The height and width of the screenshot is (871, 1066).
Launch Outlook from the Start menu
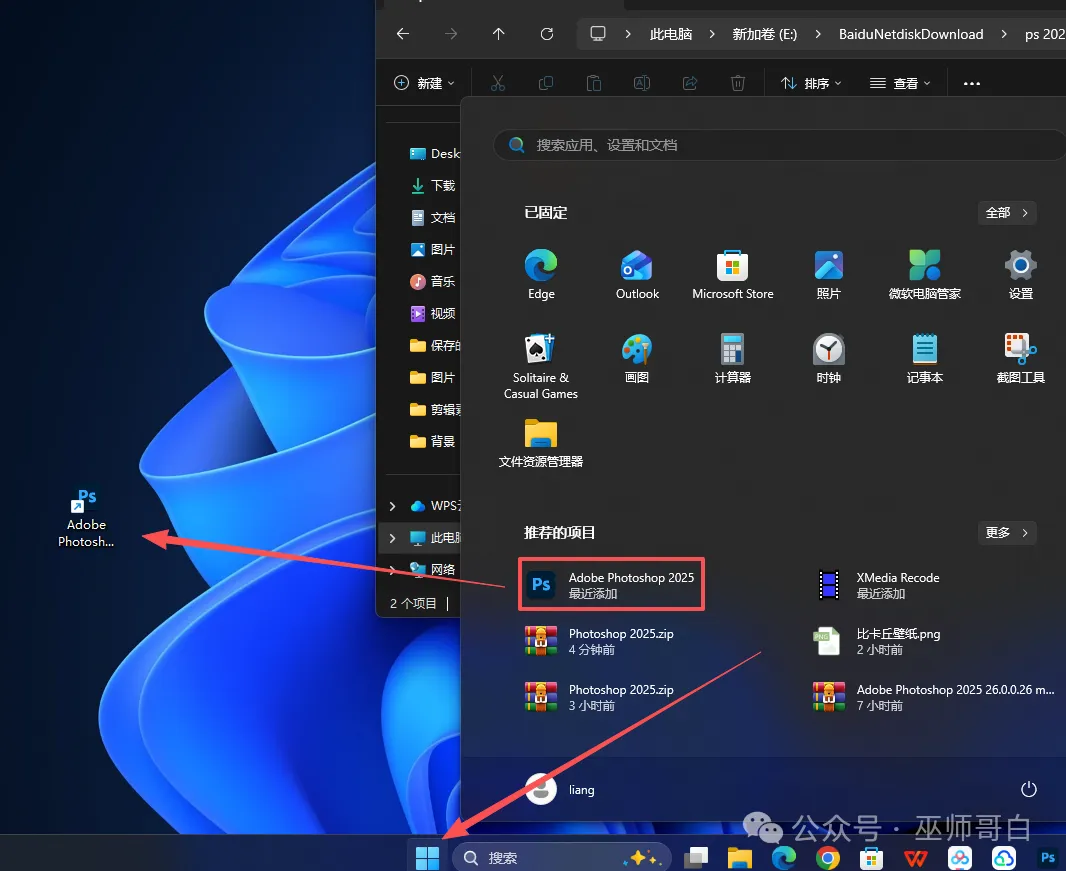[637, 275]
